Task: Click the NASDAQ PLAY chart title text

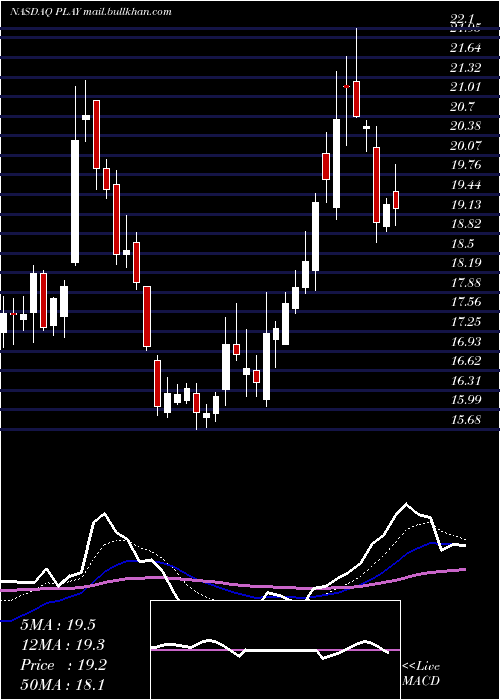Action: click(x=91, y=12)
